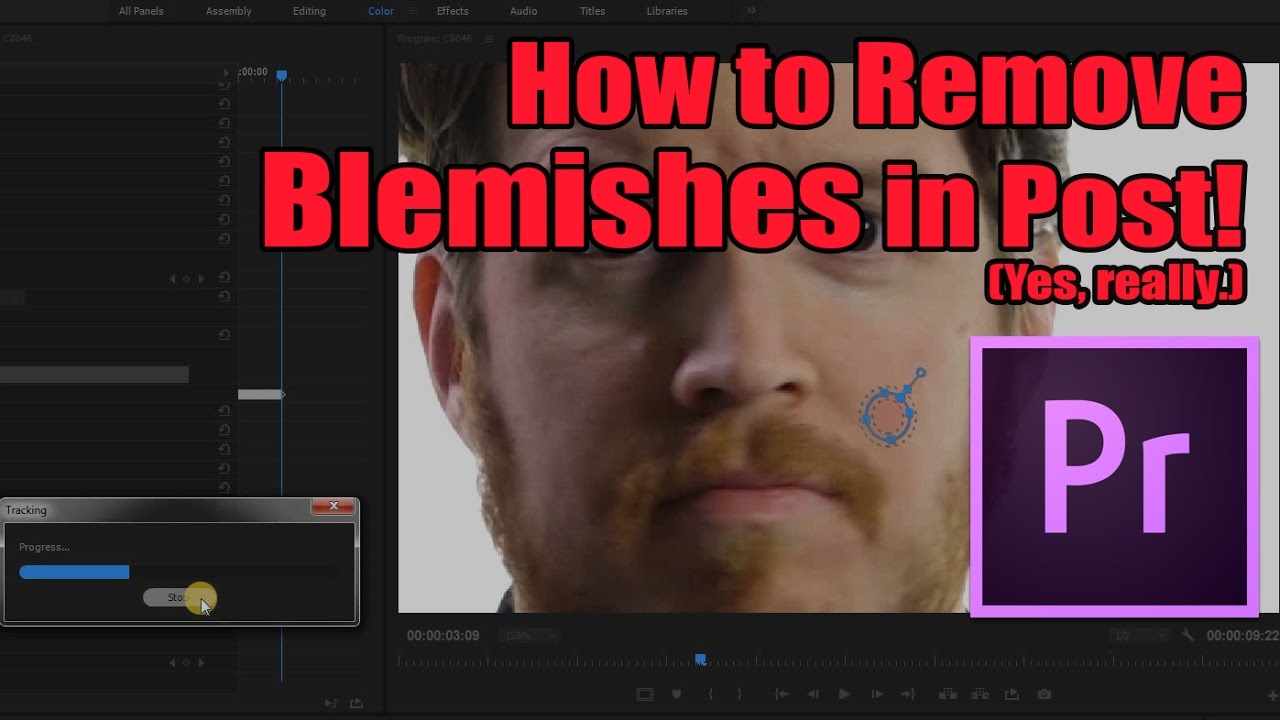1280x720 pixels.
Task: Click Stop in the Tracking dialog
Action: point(178,597)
